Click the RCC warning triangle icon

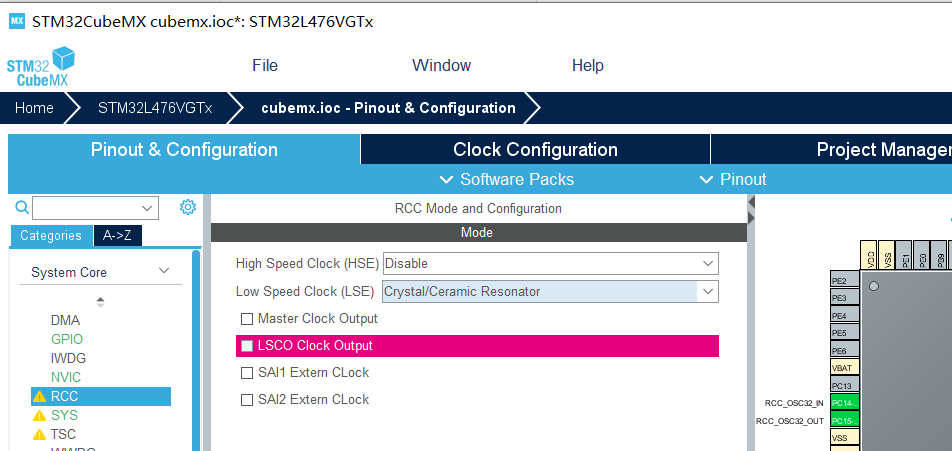pyautogui.click(x=39, y=397)
